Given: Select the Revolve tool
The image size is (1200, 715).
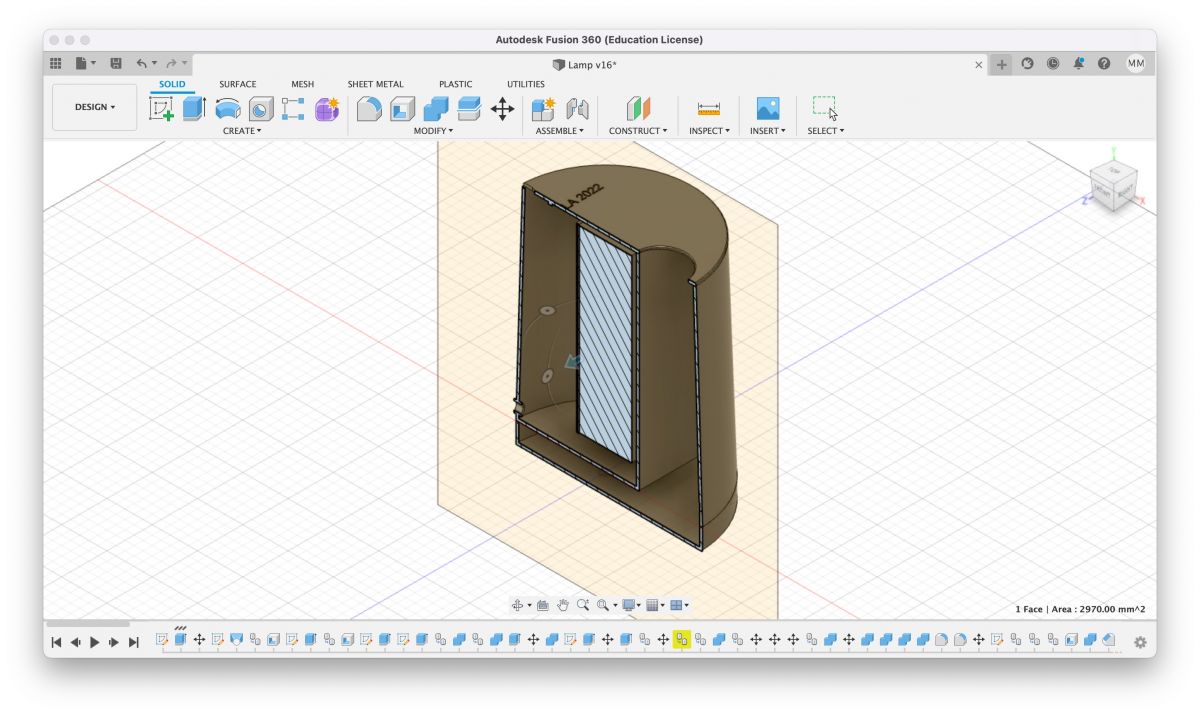Looking at the screenshot, I should 228,109.
